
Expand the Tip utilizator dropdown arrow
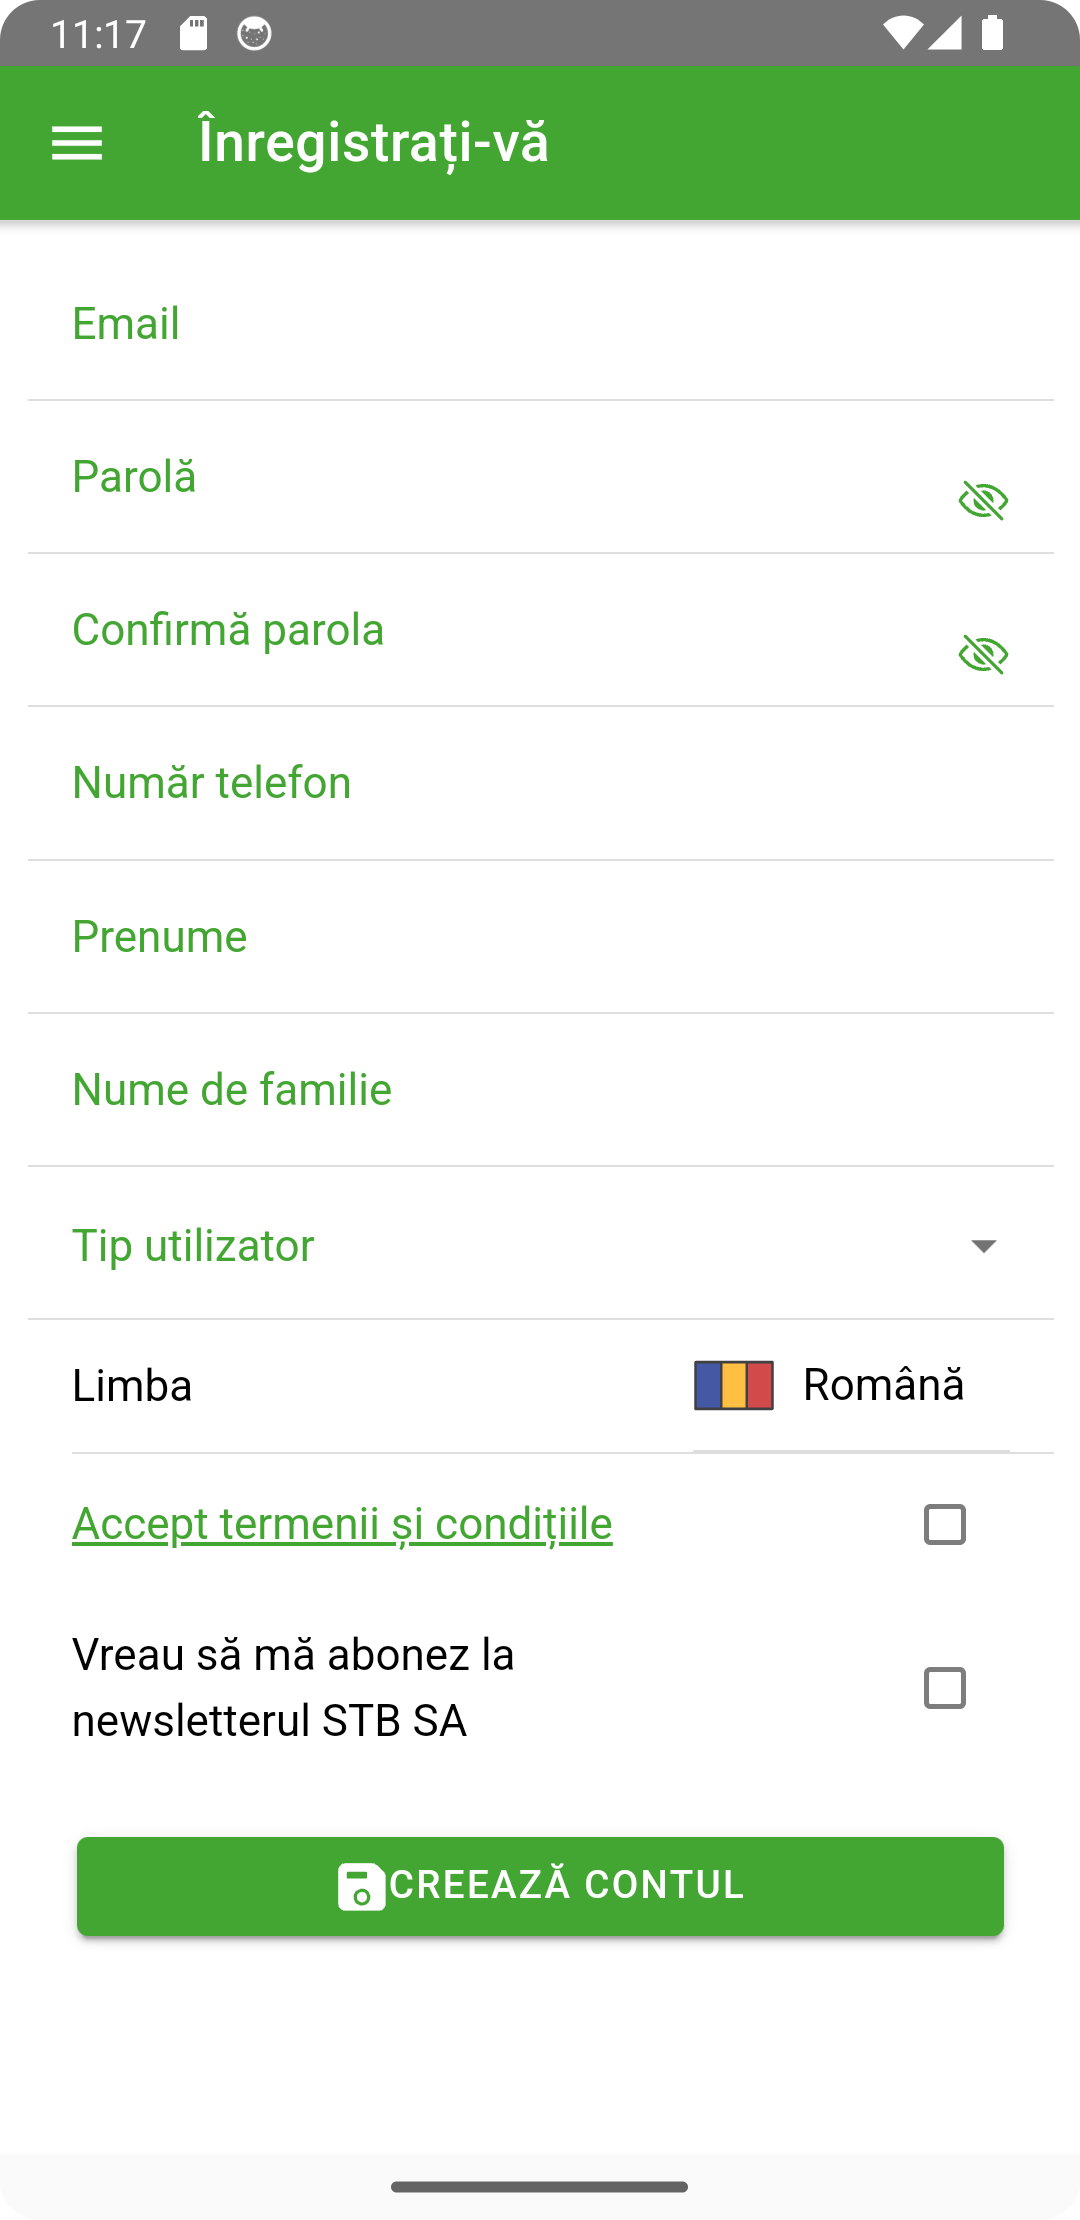click(984, 1246)
